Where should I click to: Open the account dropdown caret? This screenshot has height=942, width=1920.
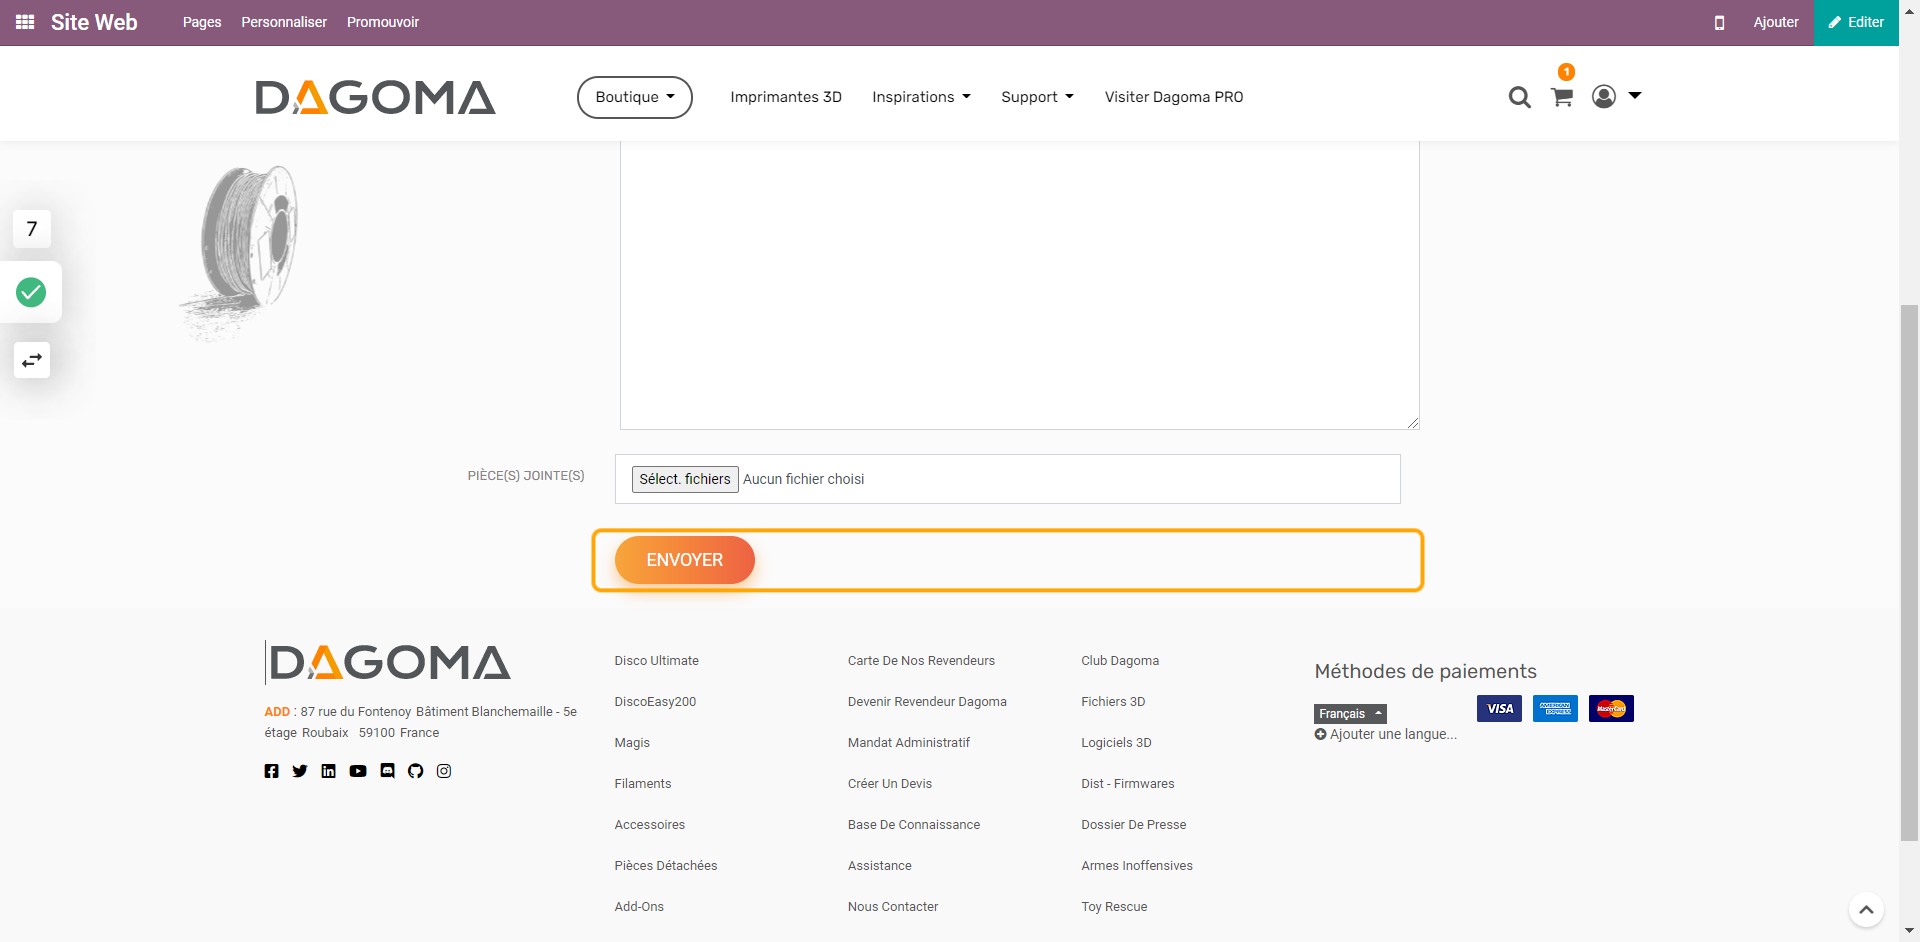[x=1635, y=96]
